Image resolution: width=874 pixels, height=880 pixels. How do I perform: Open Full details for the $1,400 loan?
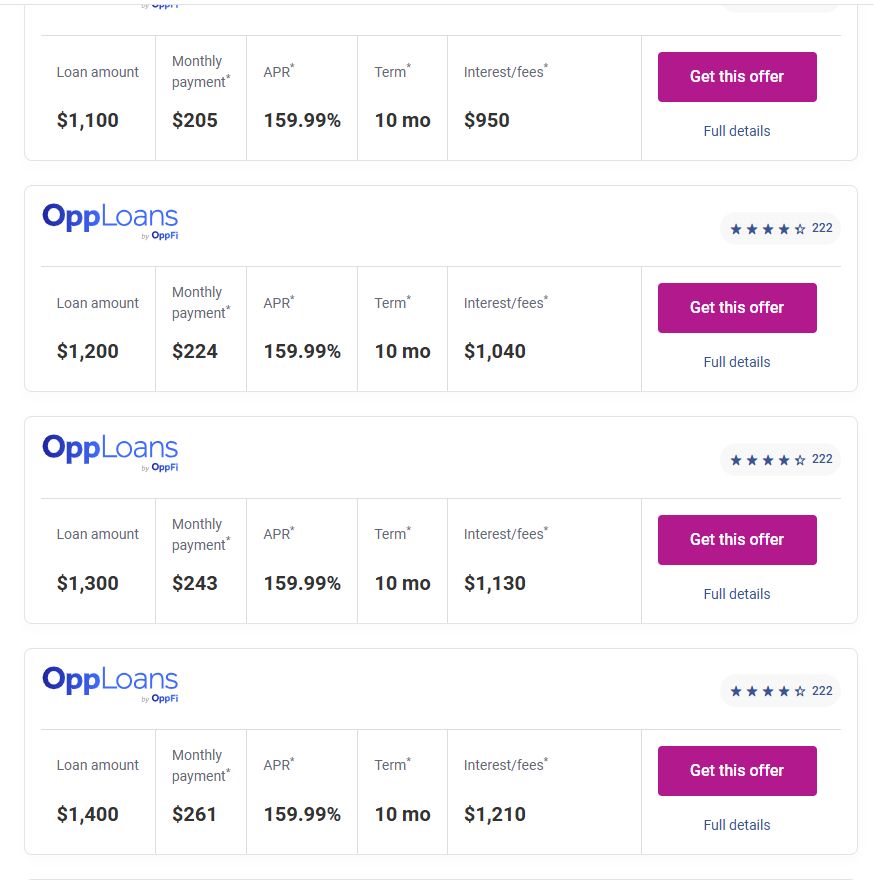click(737, 824)
